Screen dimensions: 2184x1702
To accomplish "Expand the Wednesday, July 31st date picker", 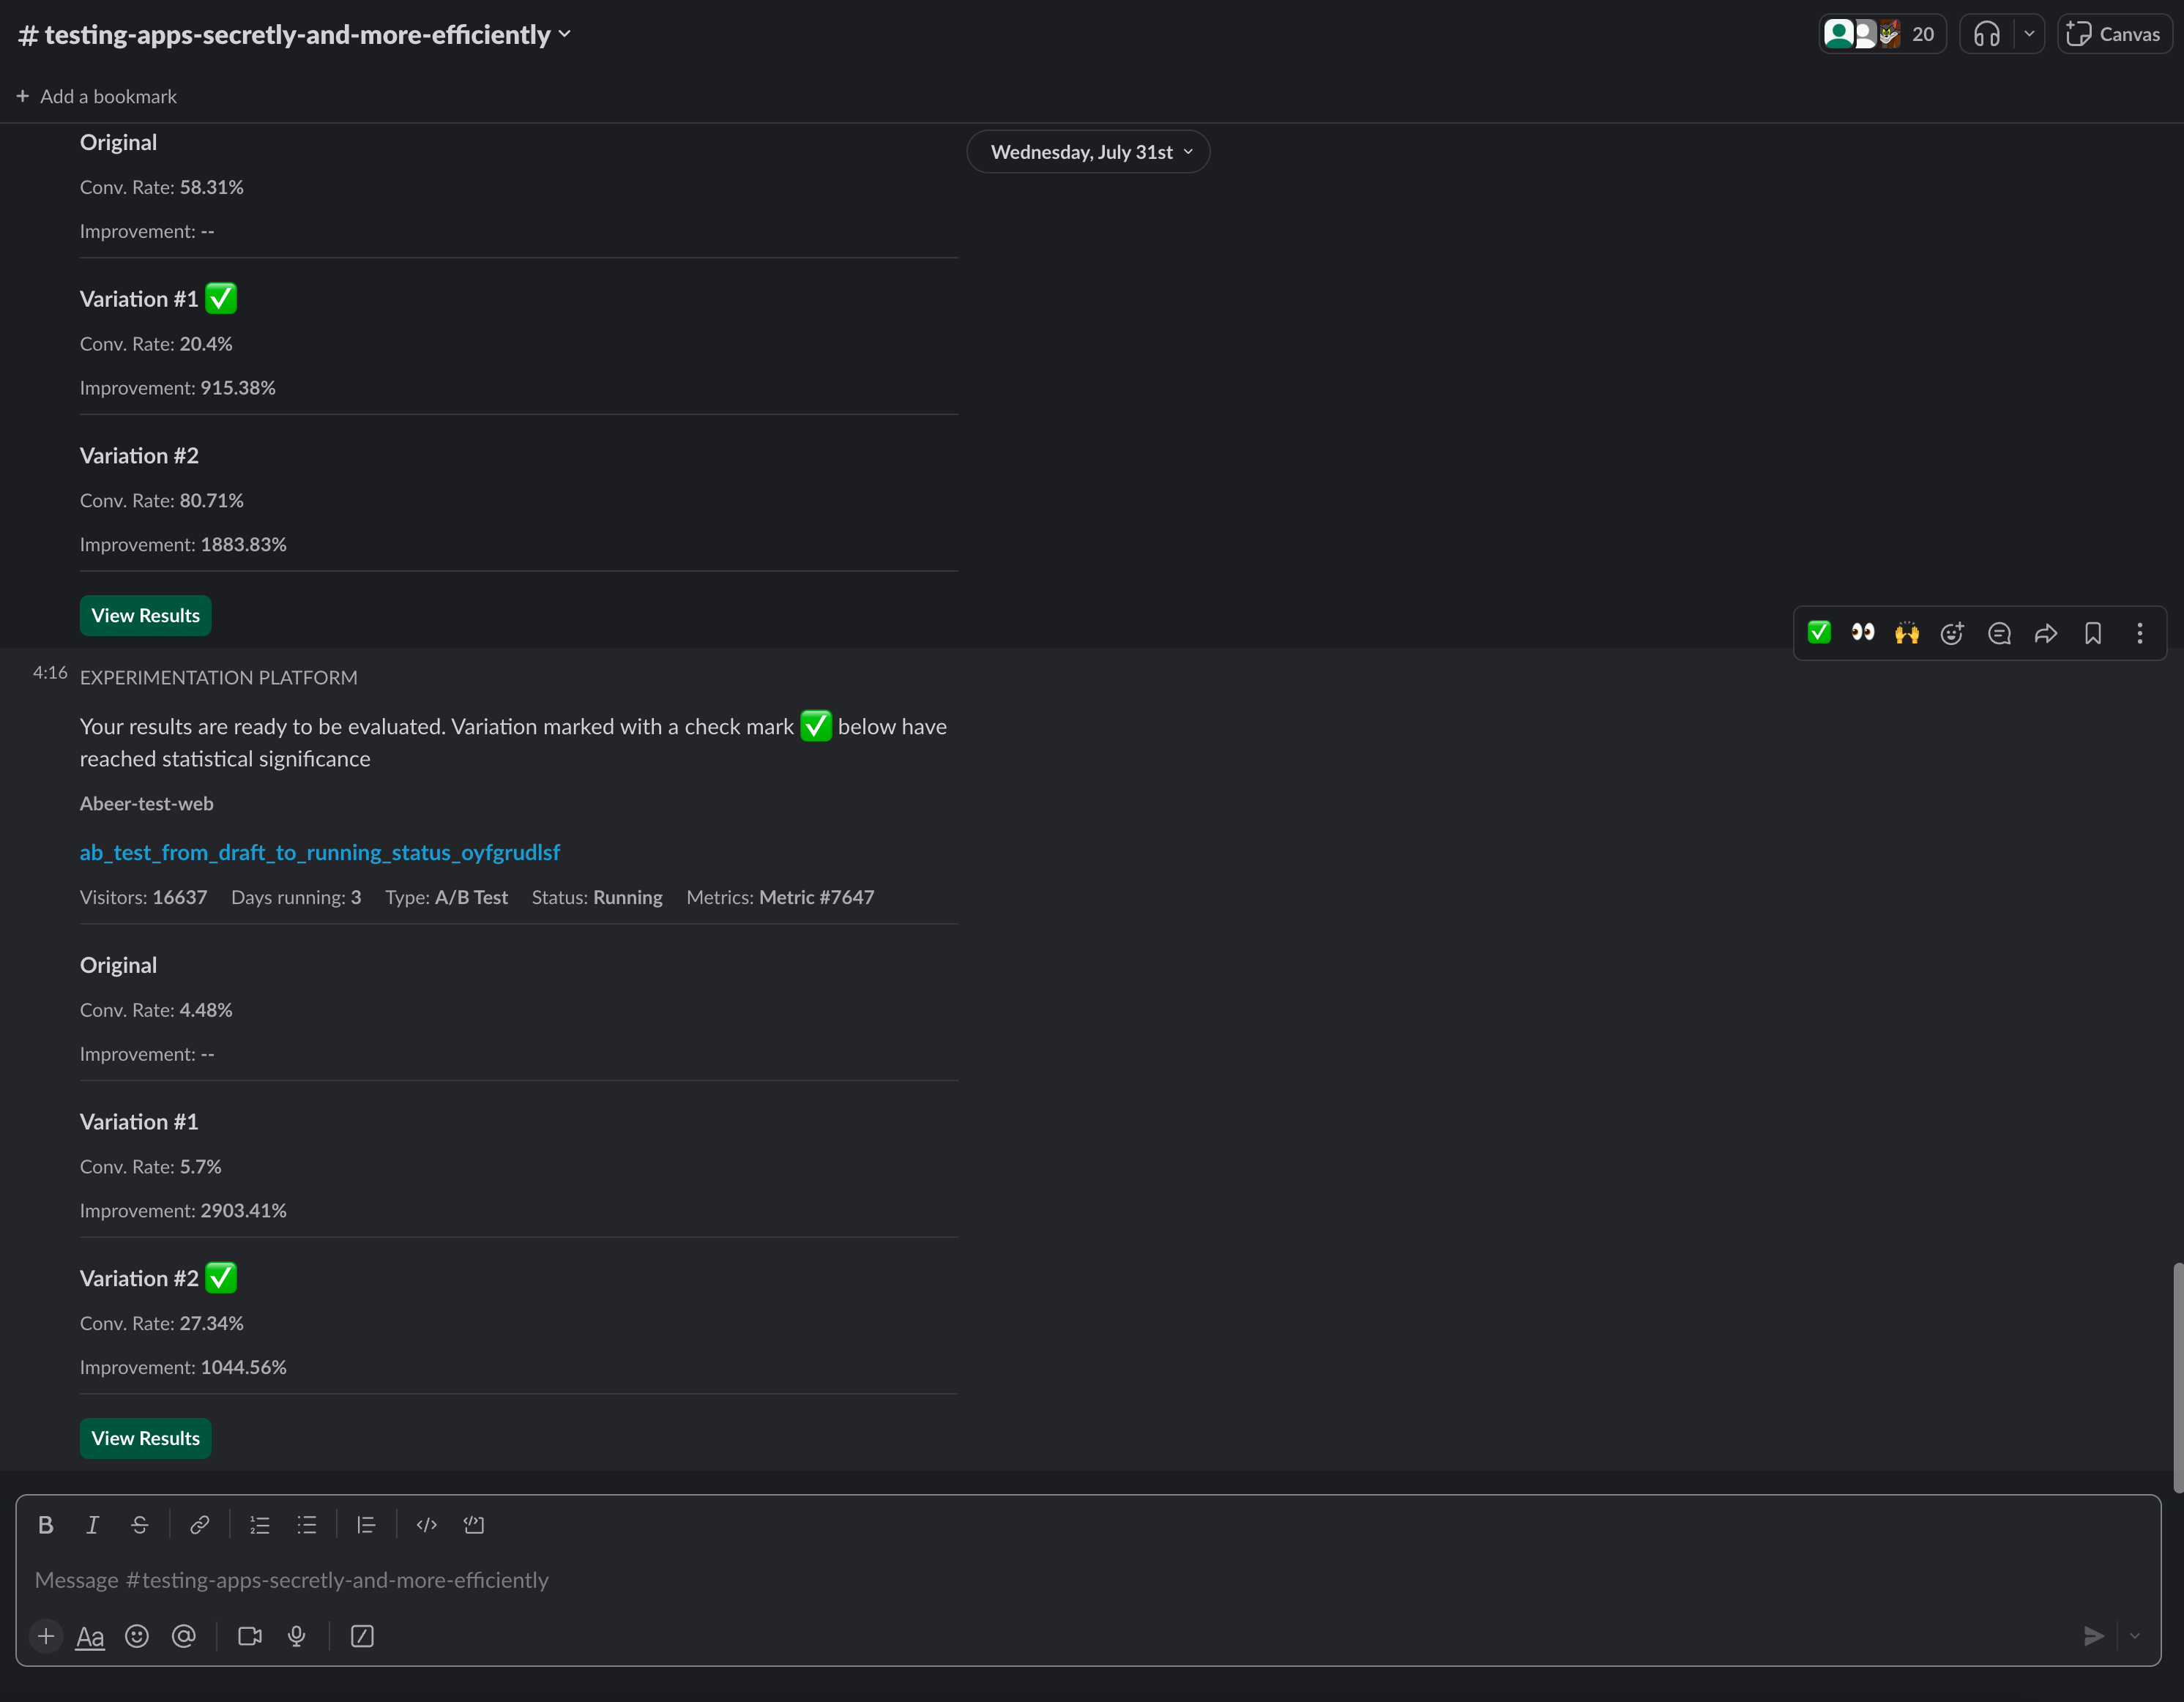I will (1088, 152).
